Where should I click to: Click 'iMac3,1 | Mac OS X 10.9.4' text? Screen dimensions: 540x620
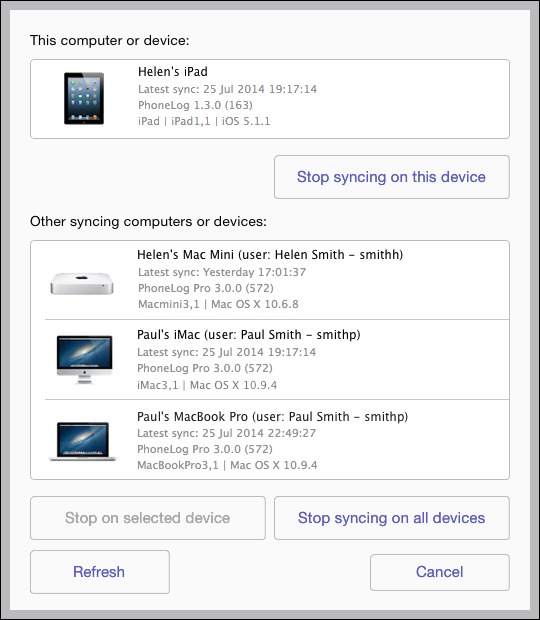207,385
